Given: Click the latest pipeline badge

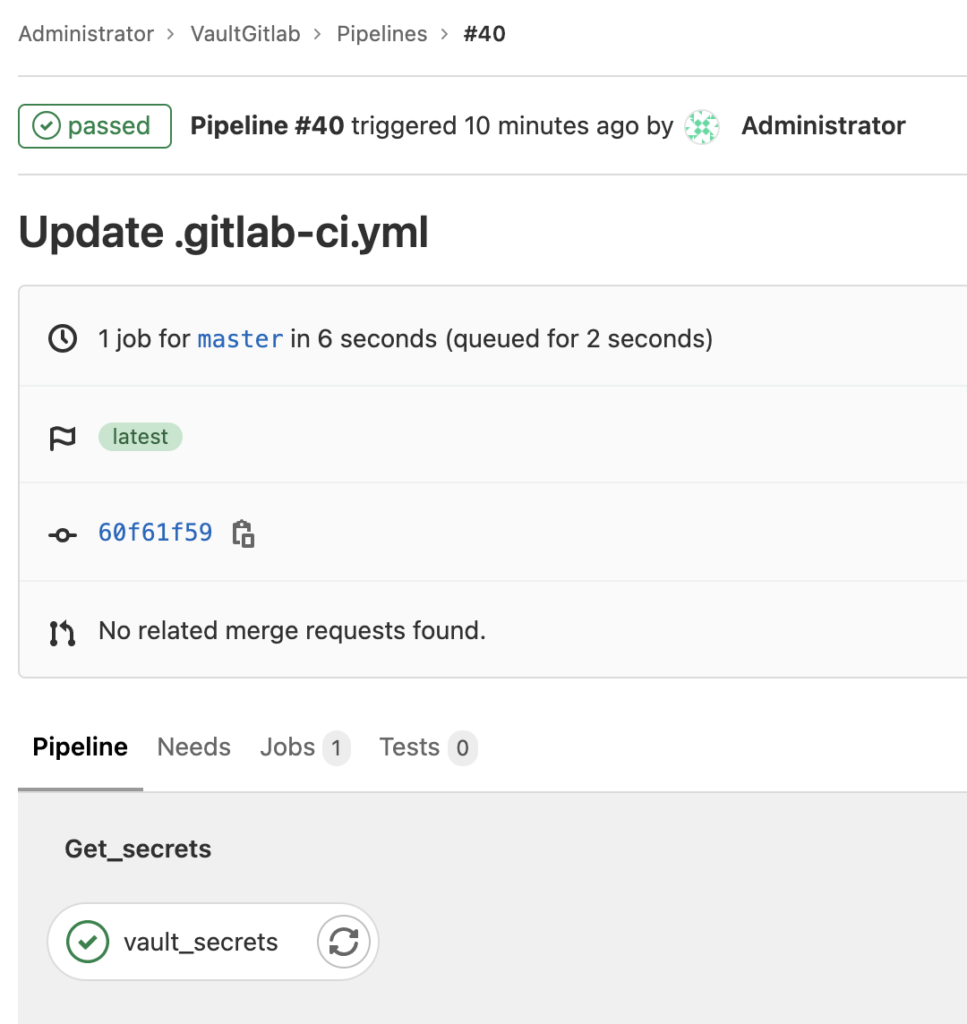Looking at the screenshot, I should (x=140, y=436).
